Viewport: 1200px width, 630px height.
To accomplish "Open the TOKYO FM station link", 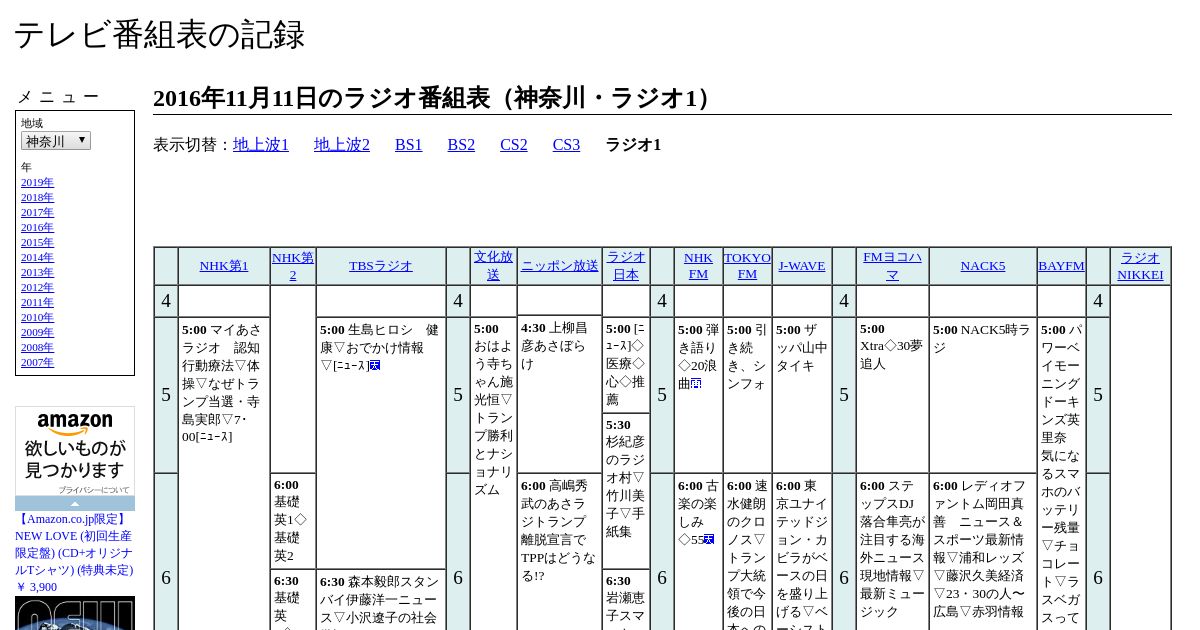I will (x=747, y=266).
